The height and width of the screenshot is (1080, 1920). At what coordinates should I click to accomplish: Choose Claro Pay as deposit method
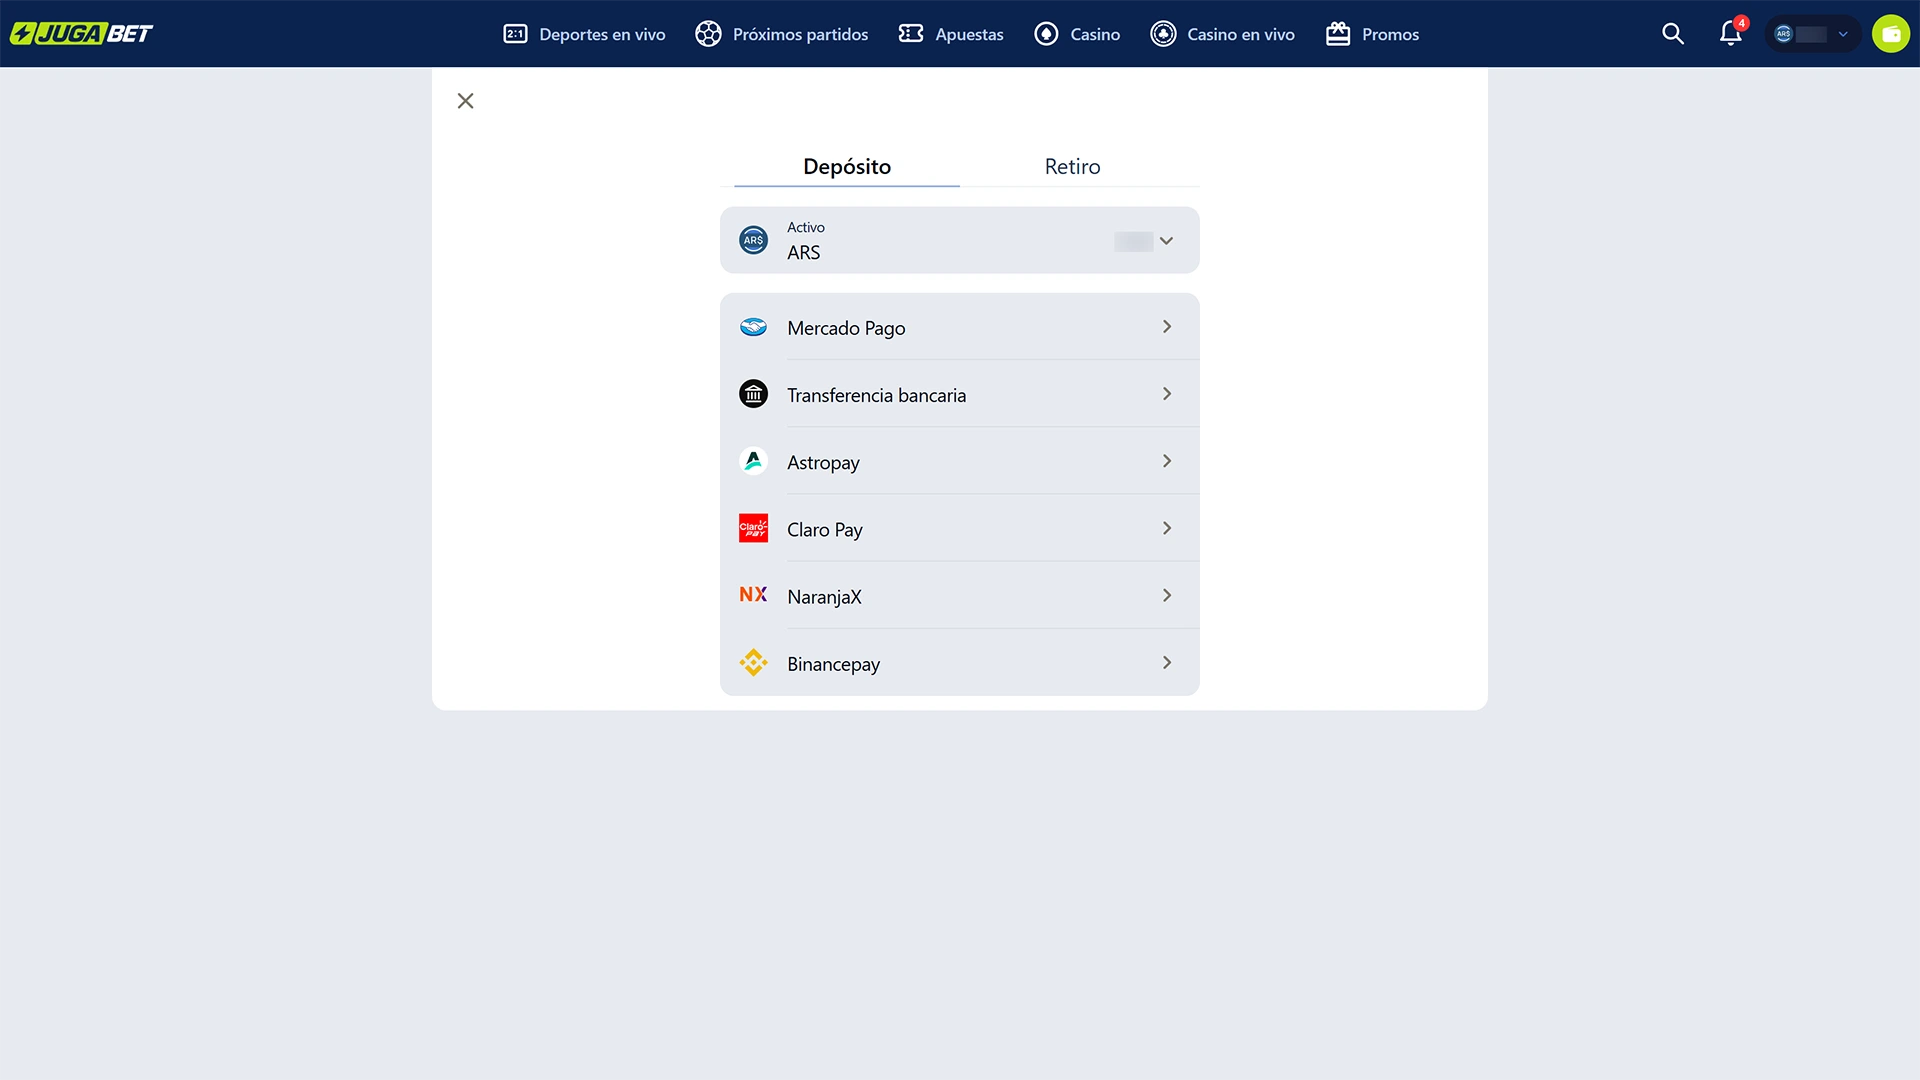coord(959,528)
